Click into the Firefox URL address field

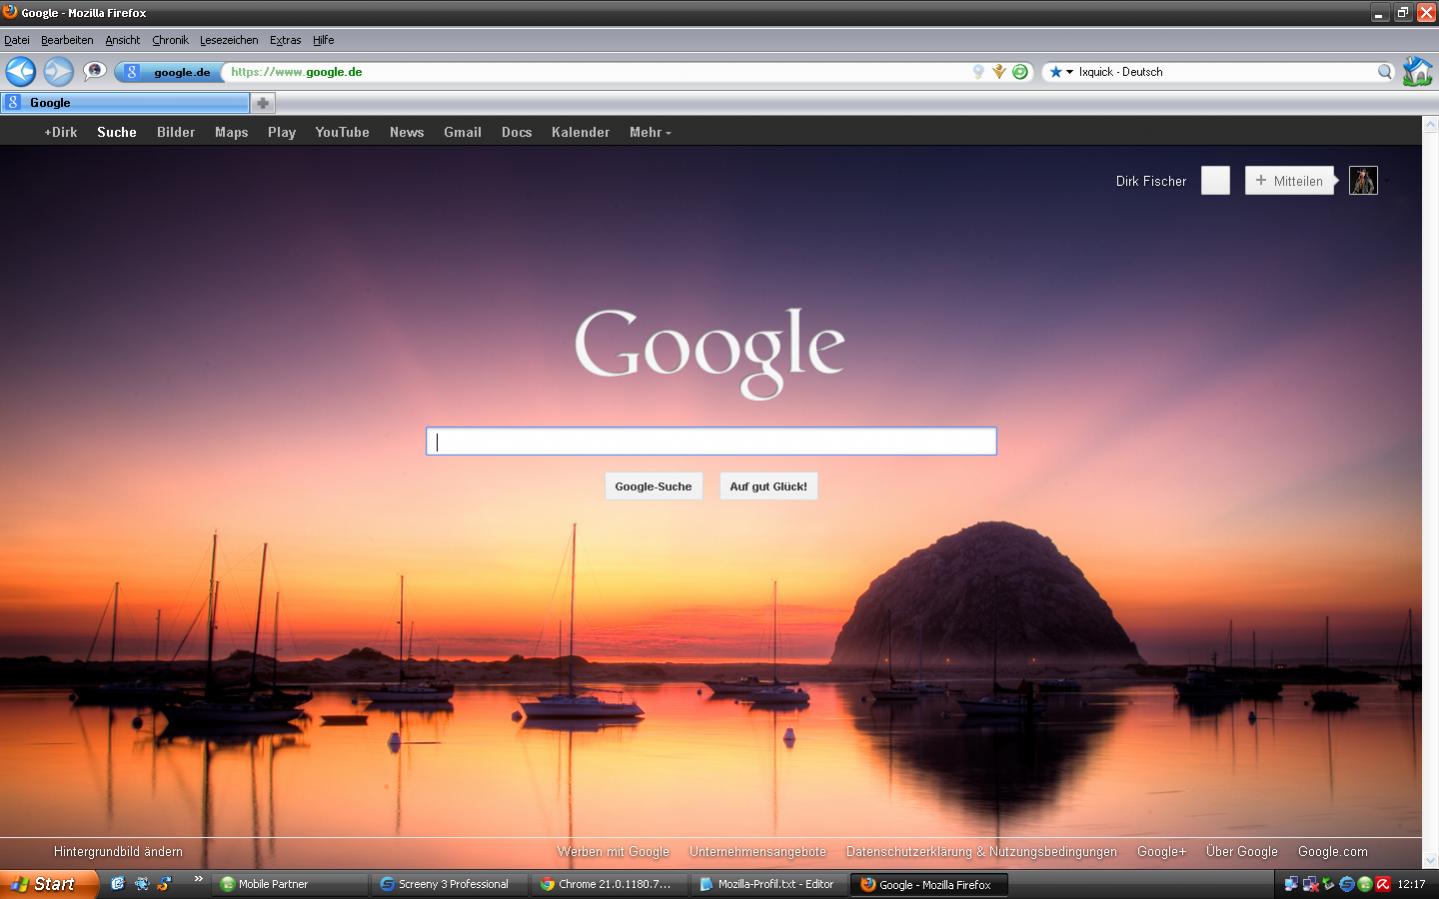[595, 72]
